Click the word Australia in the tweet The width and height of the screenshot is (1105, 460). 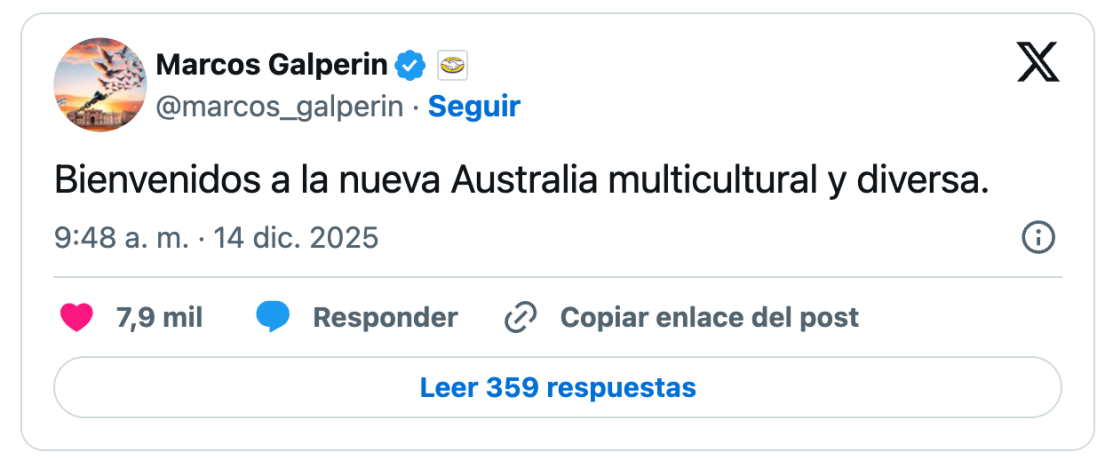pyautogui.click(x=524, y=180)
